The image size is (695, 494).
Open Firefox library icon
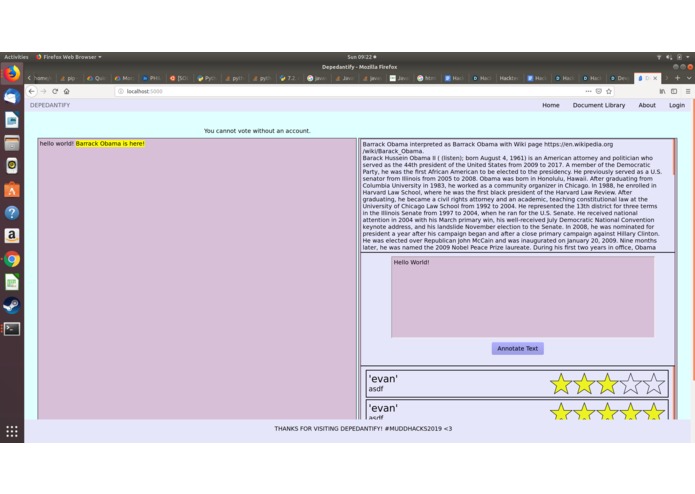click(662, 91)
